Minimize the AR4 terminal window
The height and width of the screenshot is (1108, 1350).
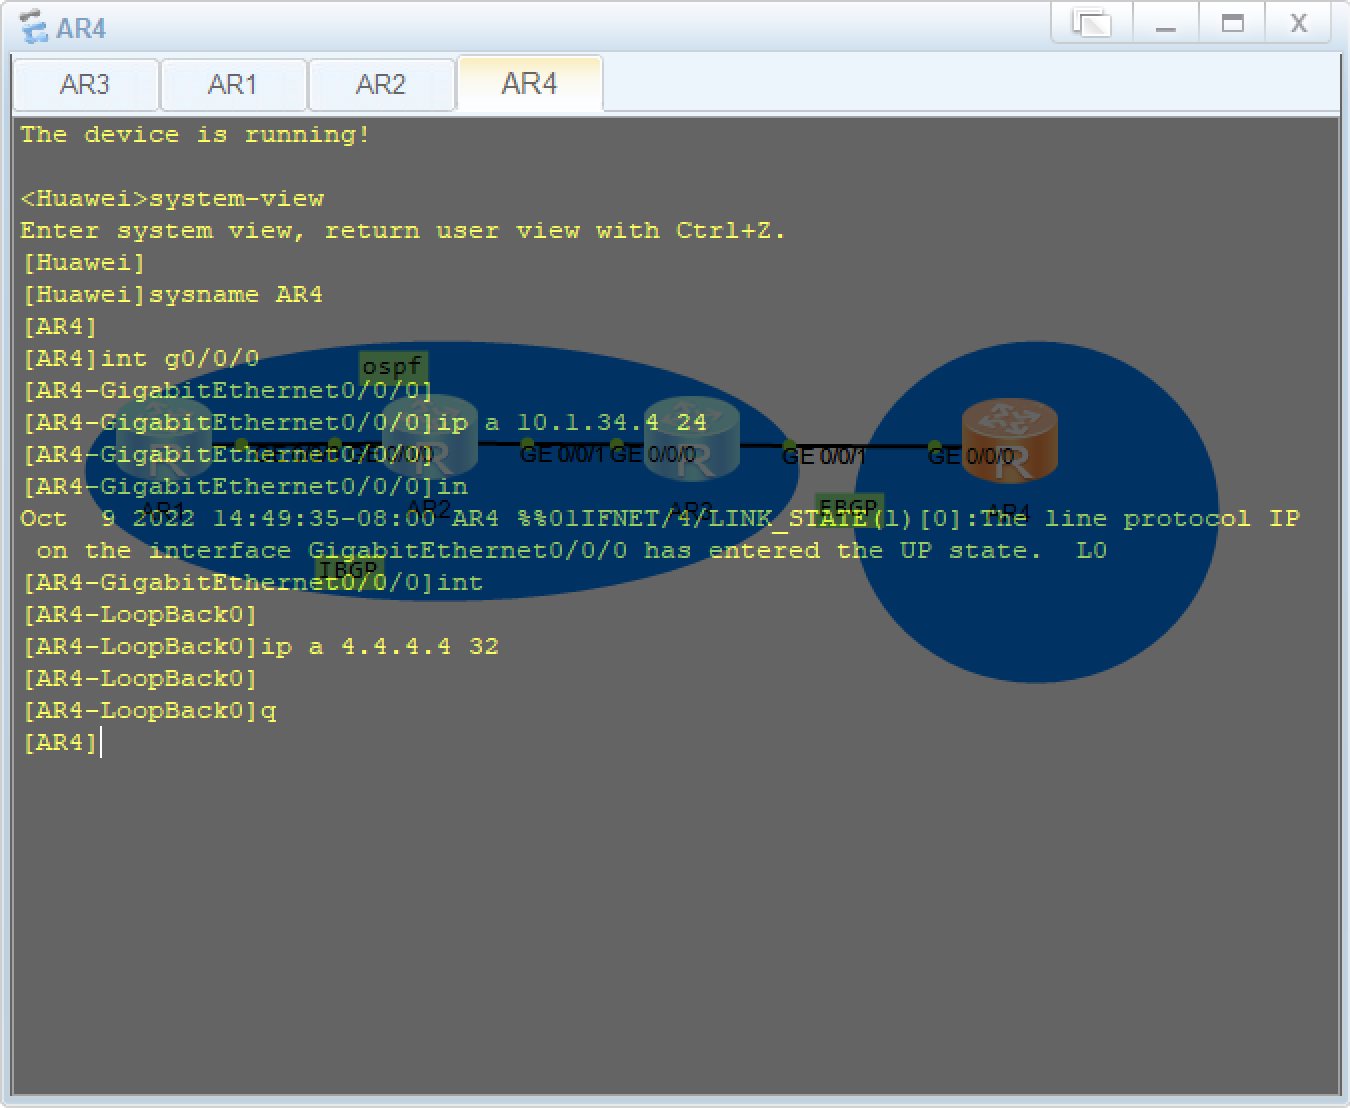click(1165, 23)
